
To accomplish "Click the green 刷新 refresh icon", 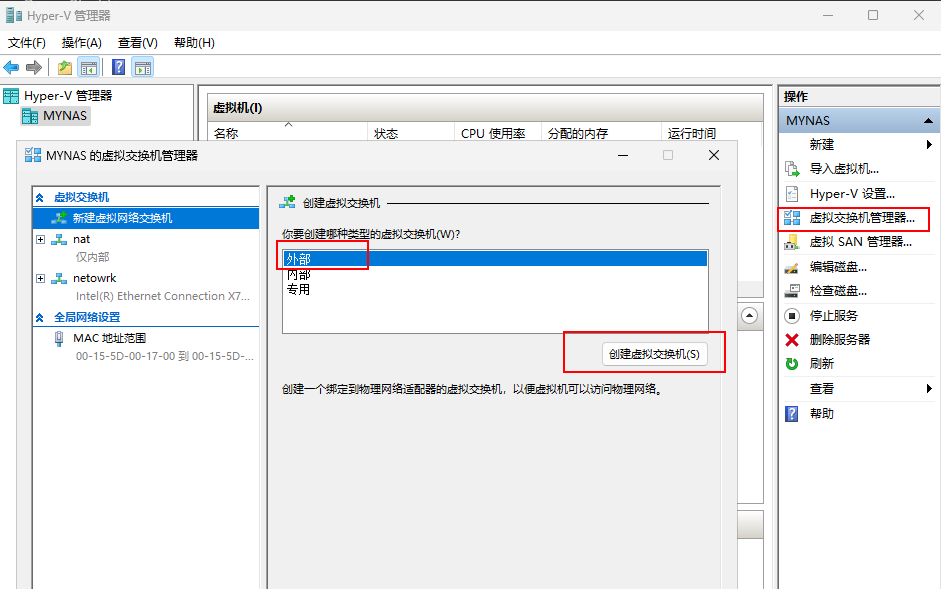I will (x=792, y=364).
